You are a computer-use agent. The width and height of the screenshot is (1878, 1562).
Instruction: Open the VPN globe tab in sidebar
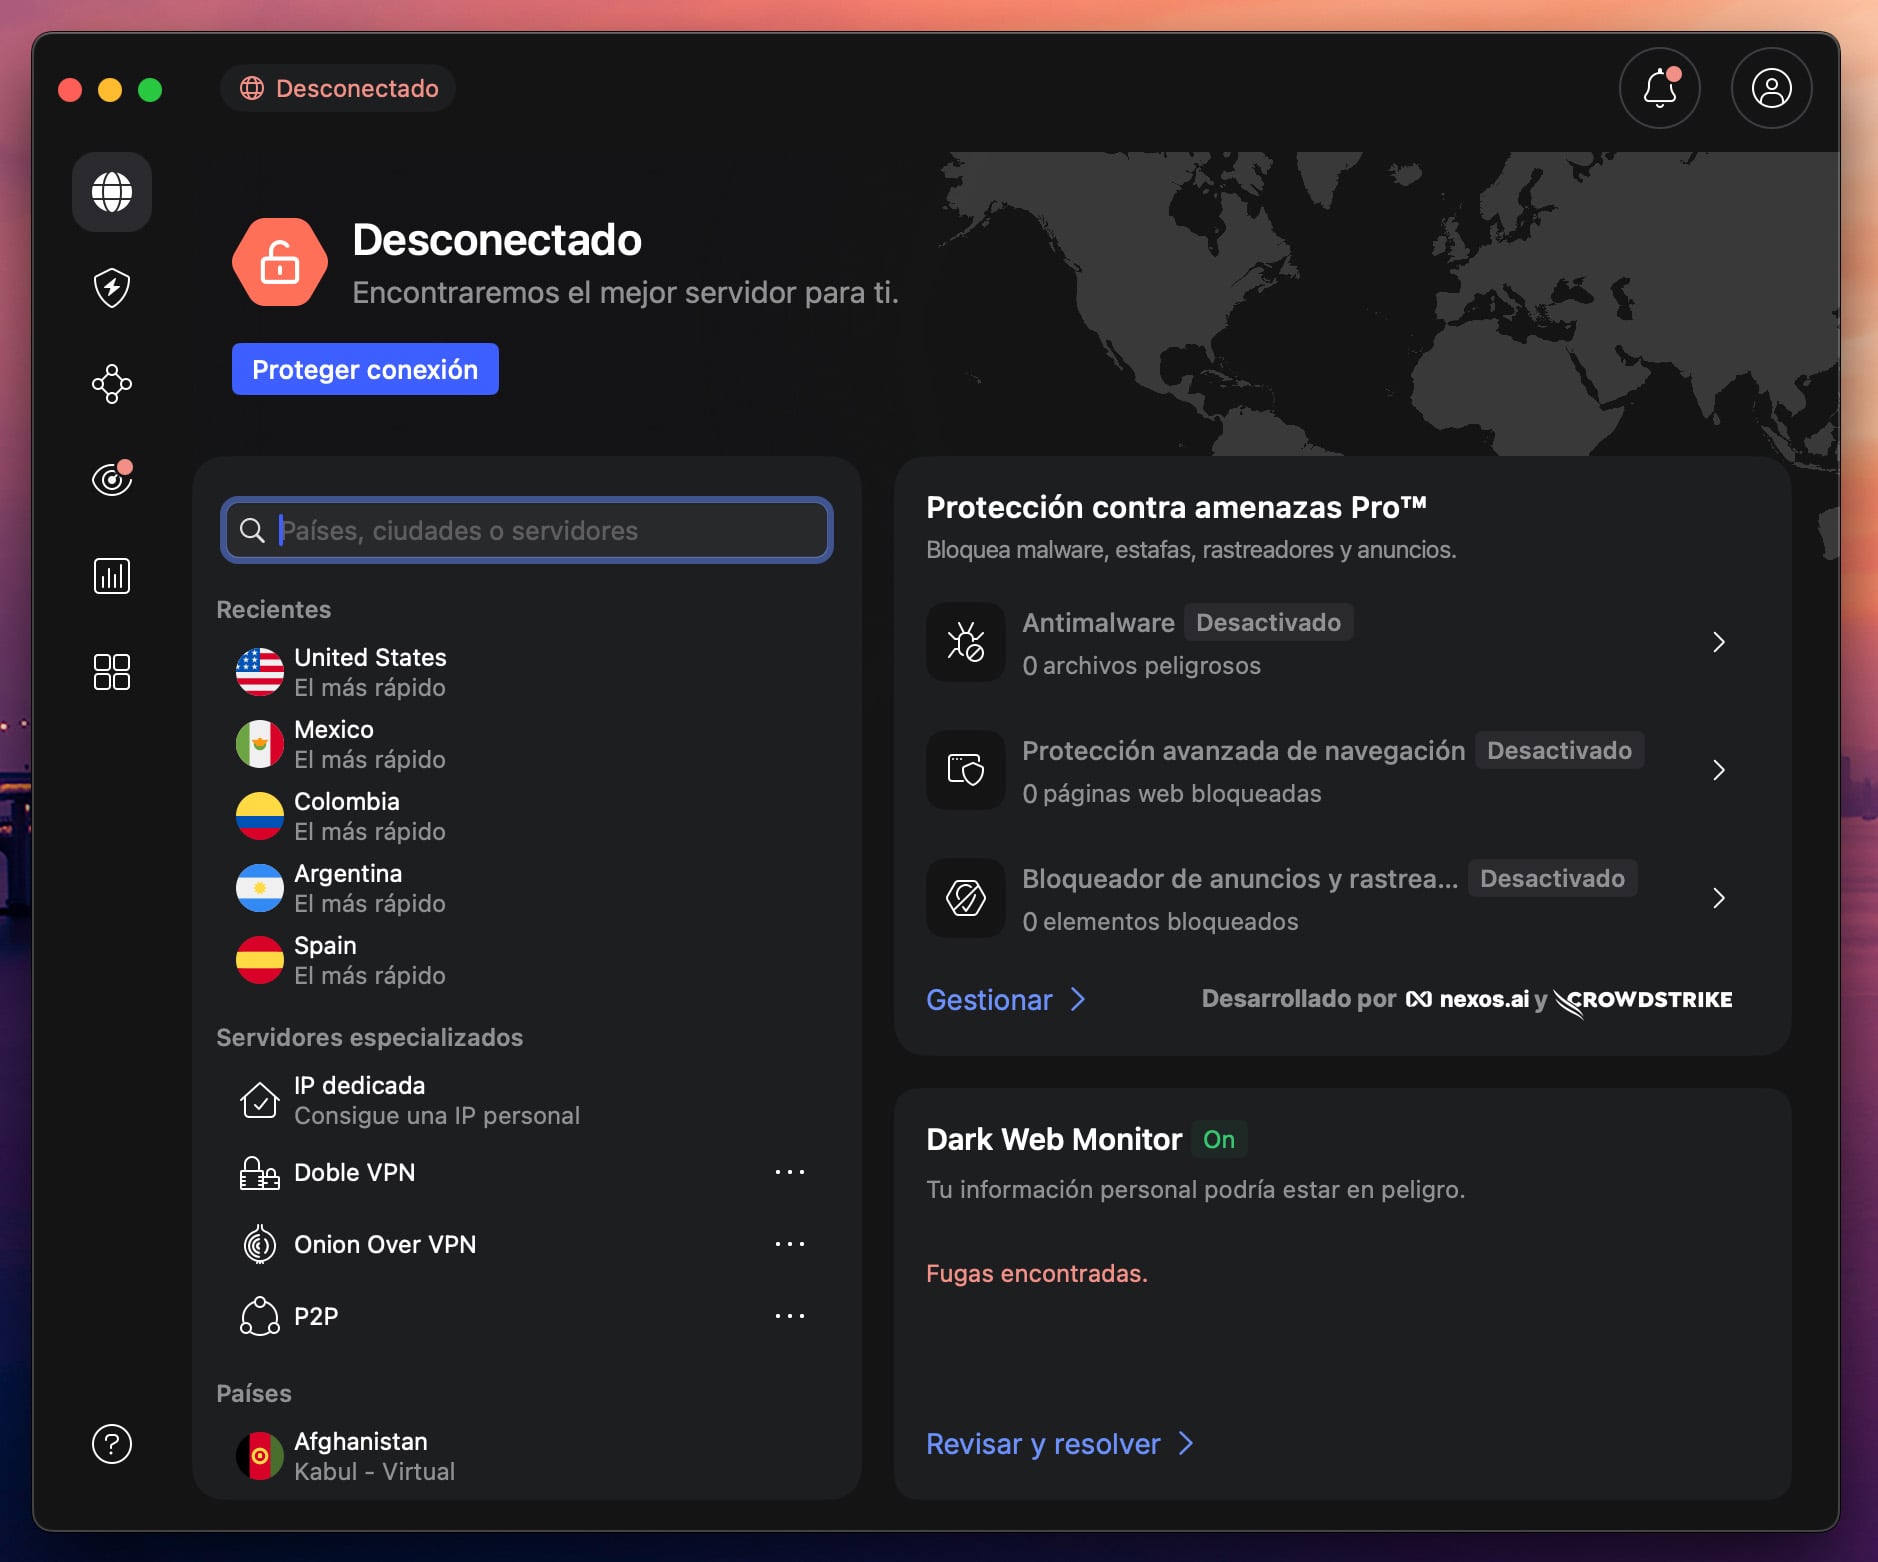(112, 192)
